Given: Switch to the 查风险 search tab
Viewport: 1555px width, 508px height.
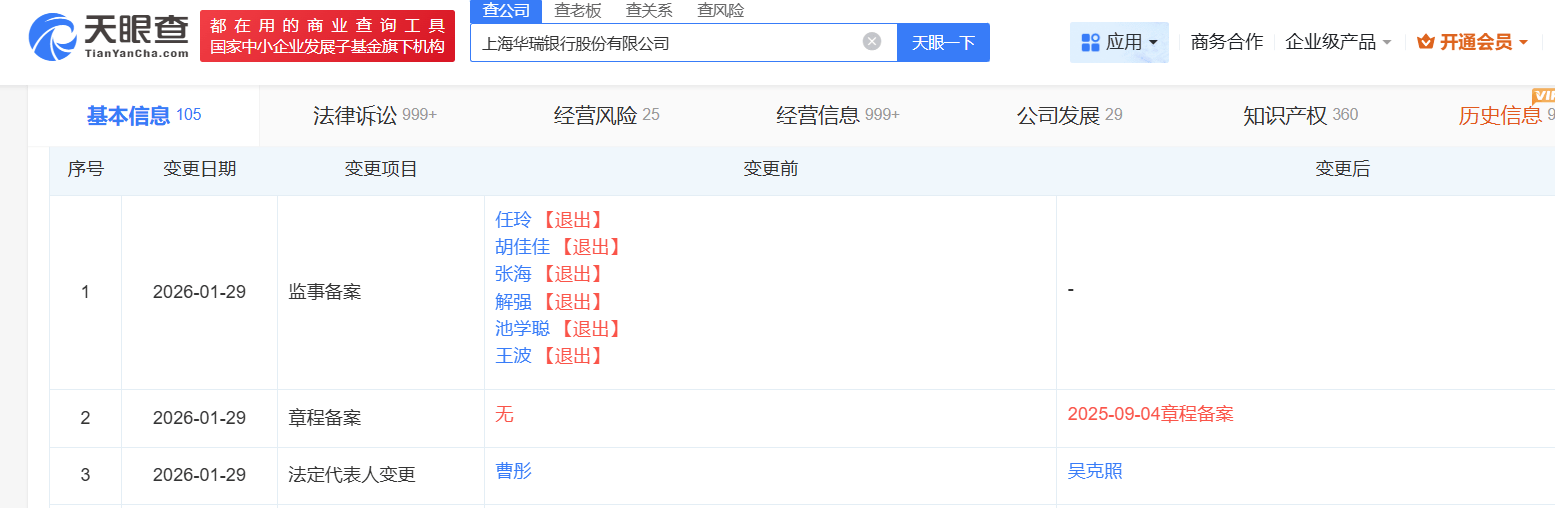Looking at the screenshot, I should (721, 11).
